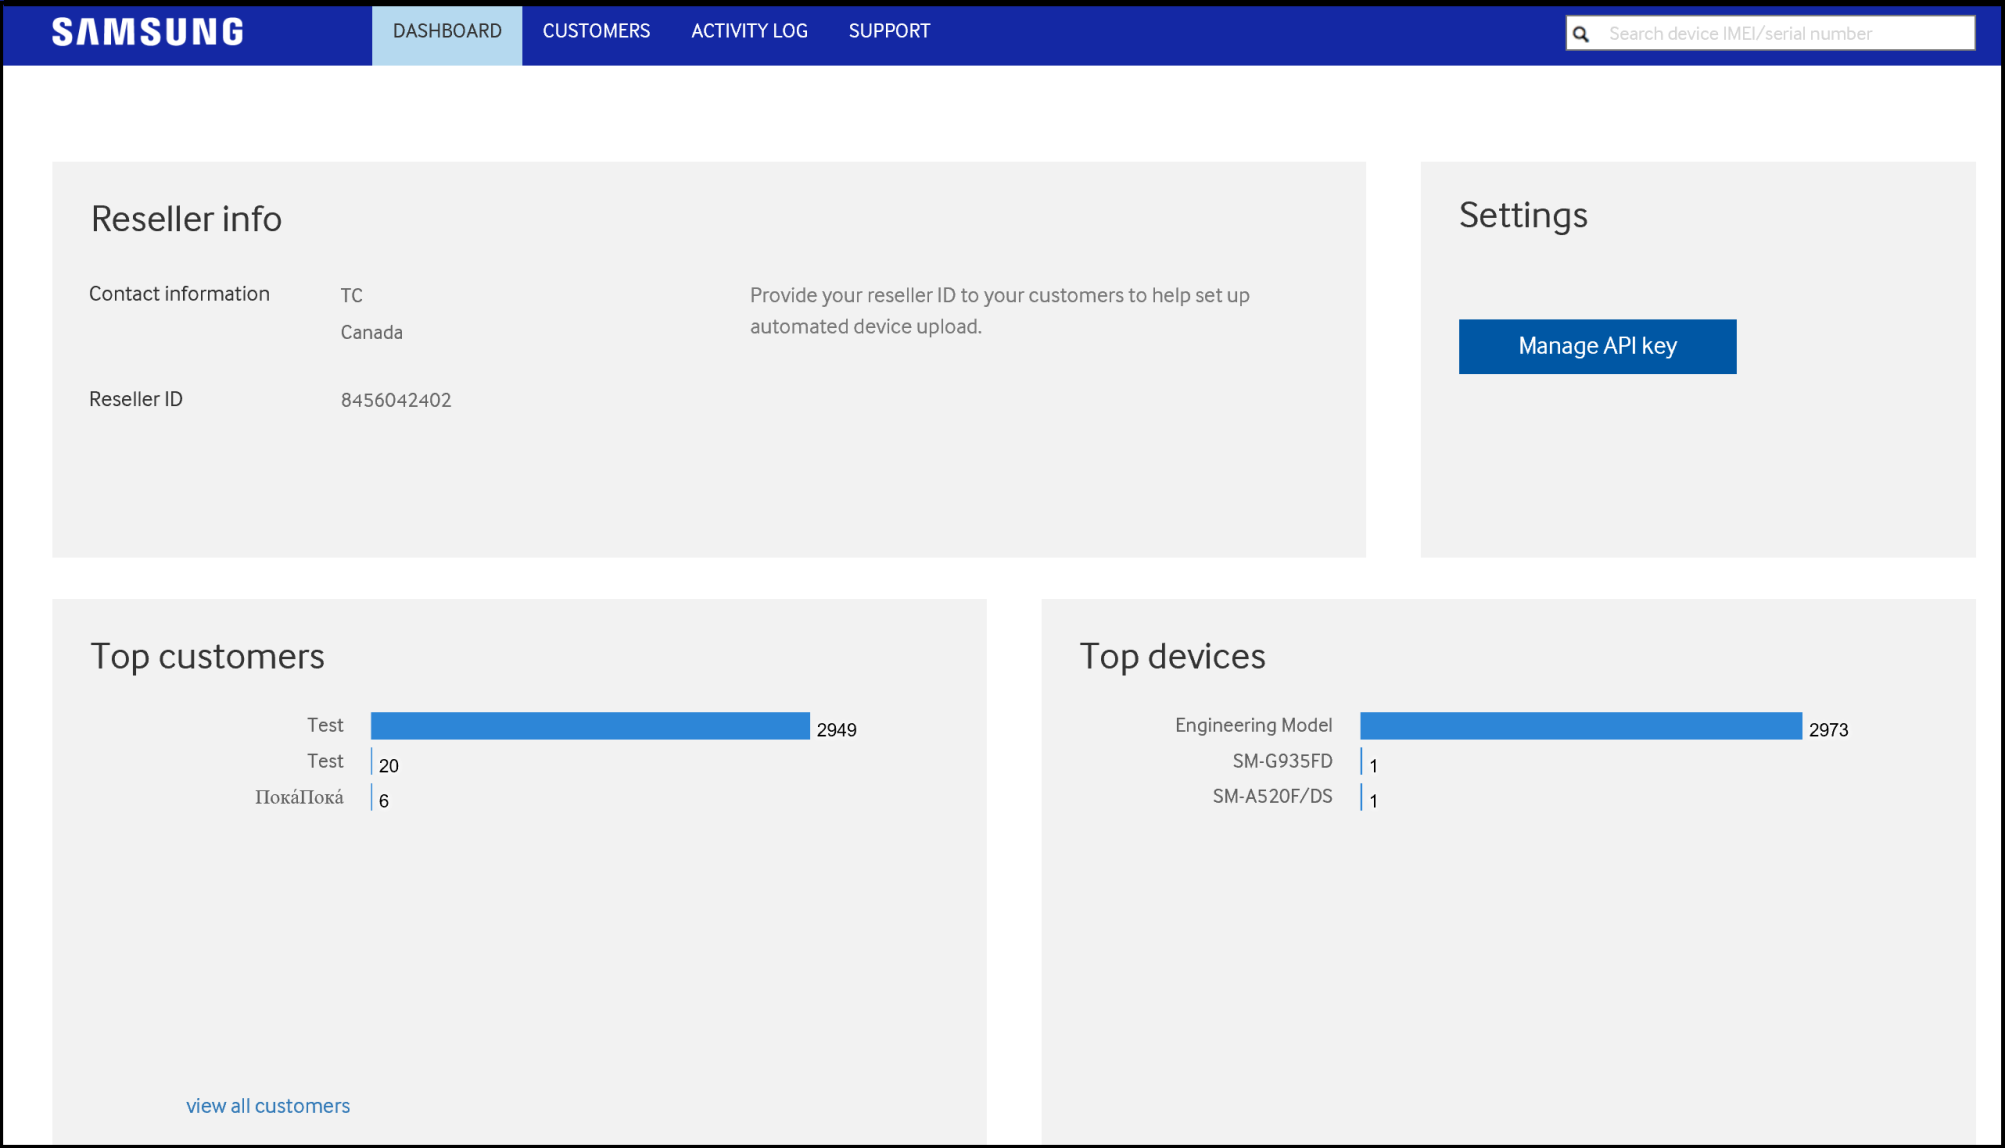The image size is (2005, 1148).
Task: Switch to the Customers tab
Action: coord(596,32)
